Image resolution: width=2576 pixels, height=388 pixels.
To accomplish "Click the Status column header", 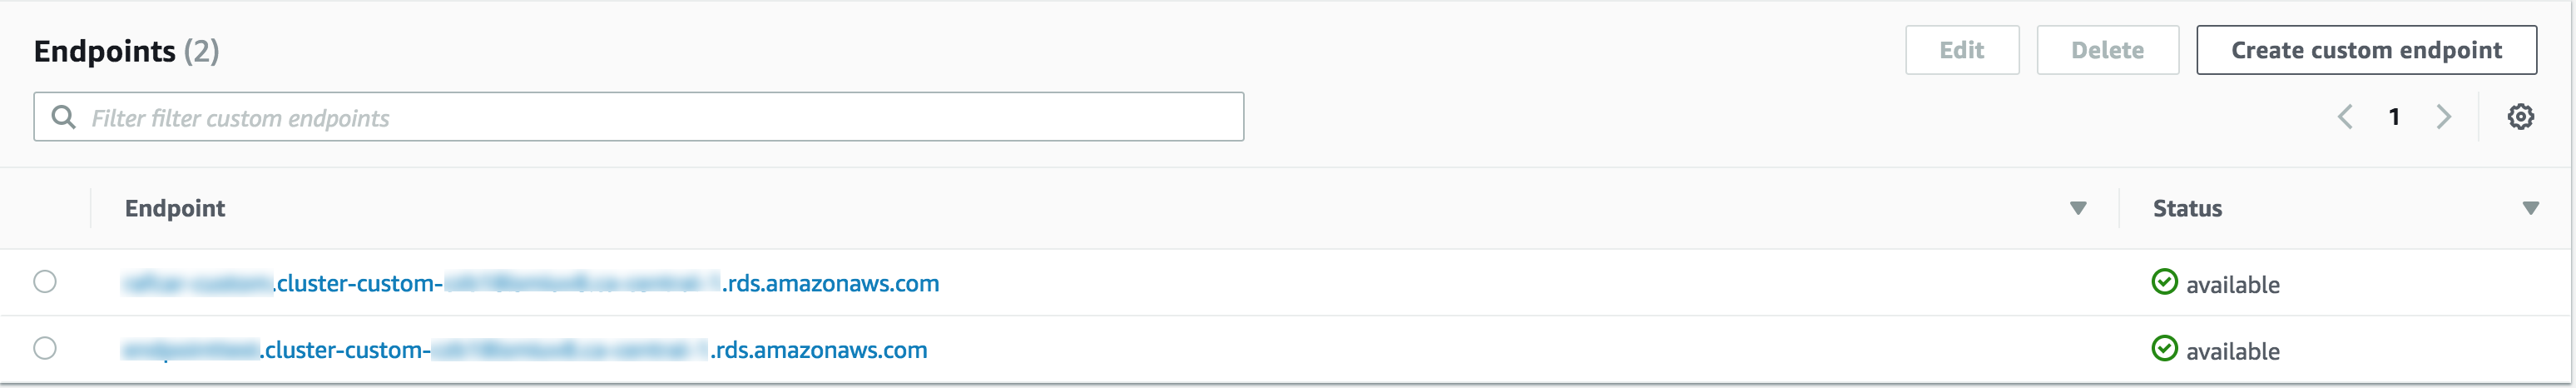I will [2187, 208].
